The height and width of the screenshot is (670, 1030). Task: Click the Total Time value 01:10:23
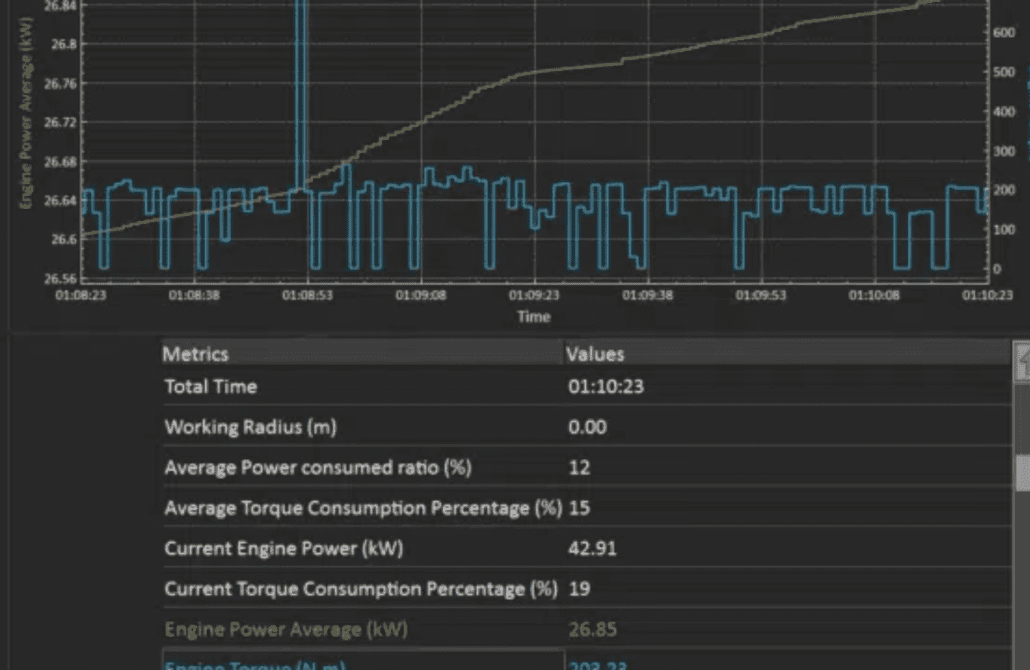pos(605,387)
